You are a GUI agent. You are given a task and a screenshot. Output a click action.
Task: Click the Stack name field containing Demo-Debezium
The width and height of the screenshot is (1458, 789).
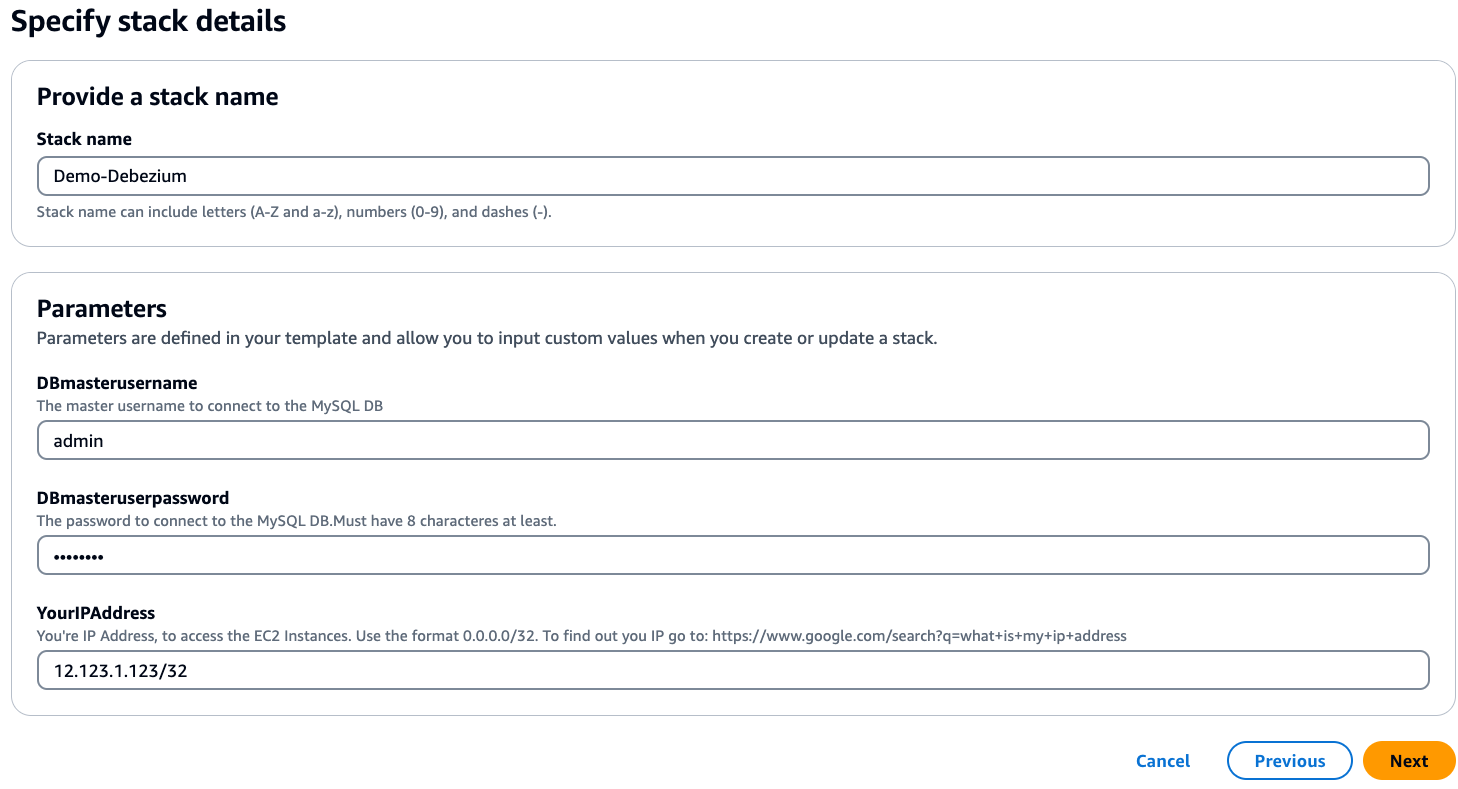click(x=733, y=176)
